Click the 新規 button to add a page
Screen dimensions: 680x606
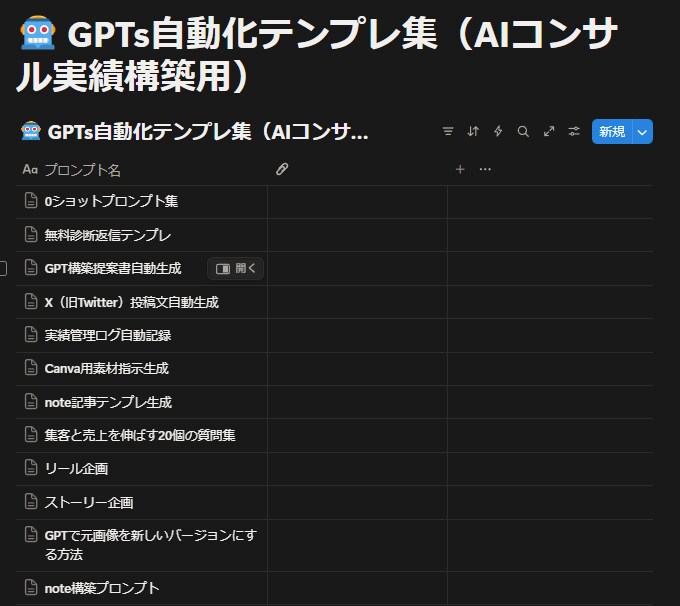click(612, 131)
